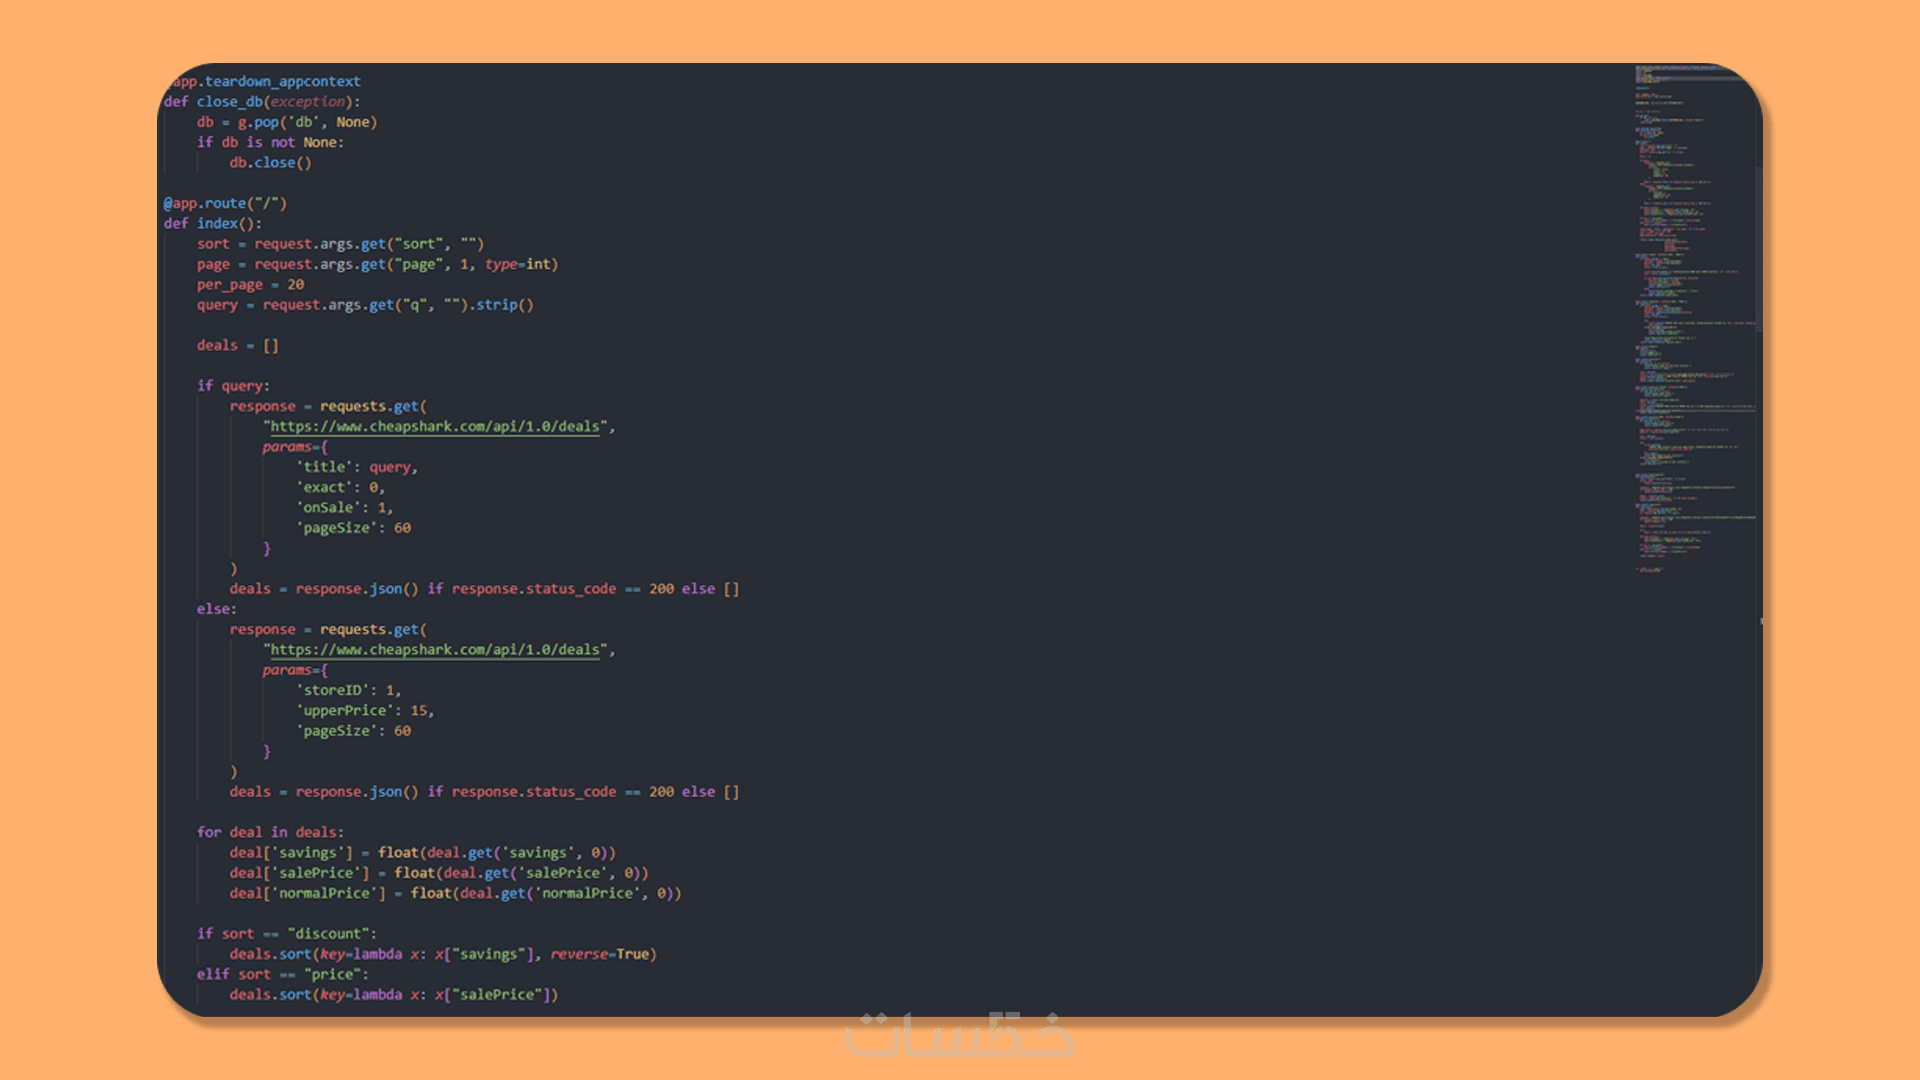Click the def index() function definition

pos(213,224)
